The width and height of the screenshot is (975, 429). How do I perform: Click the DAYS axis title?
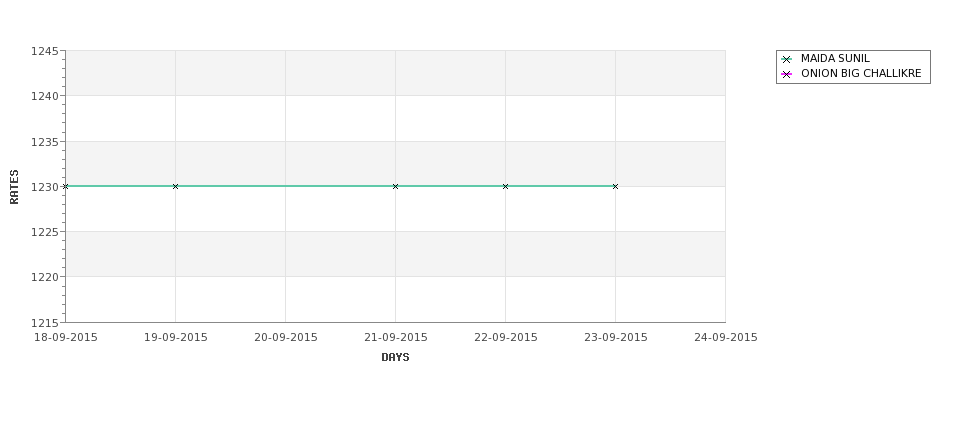tap(395, 357)
